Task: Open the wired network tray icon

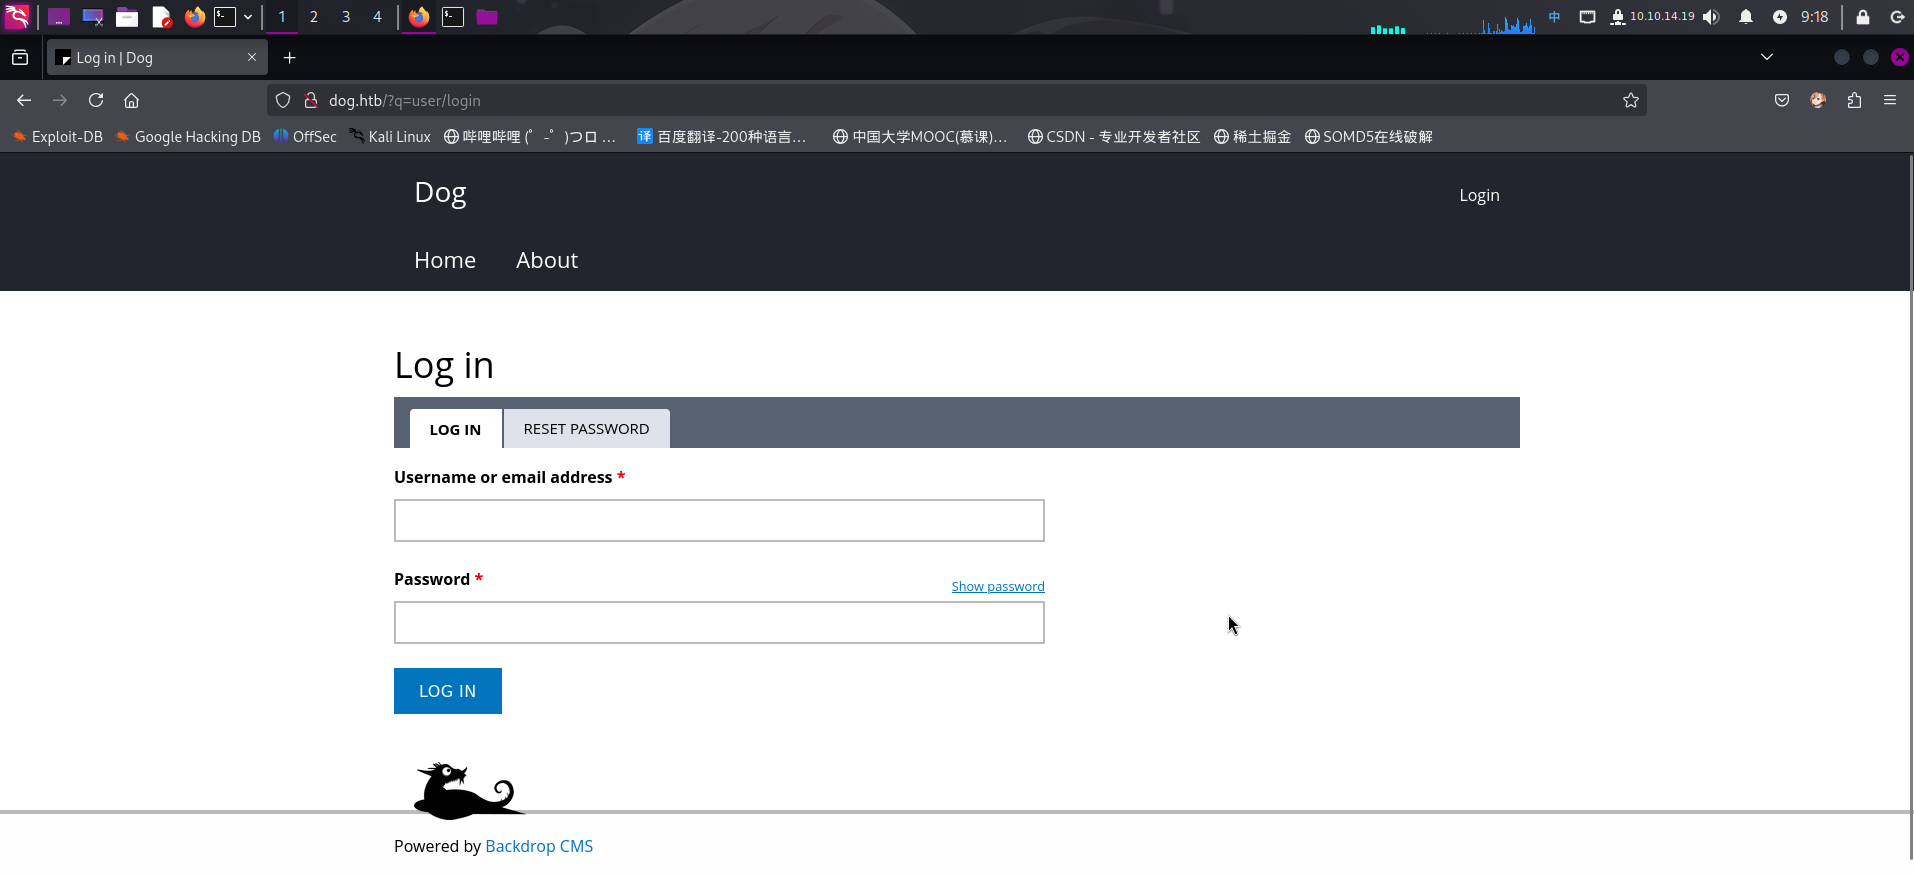Action: [x=1587, y=17]
